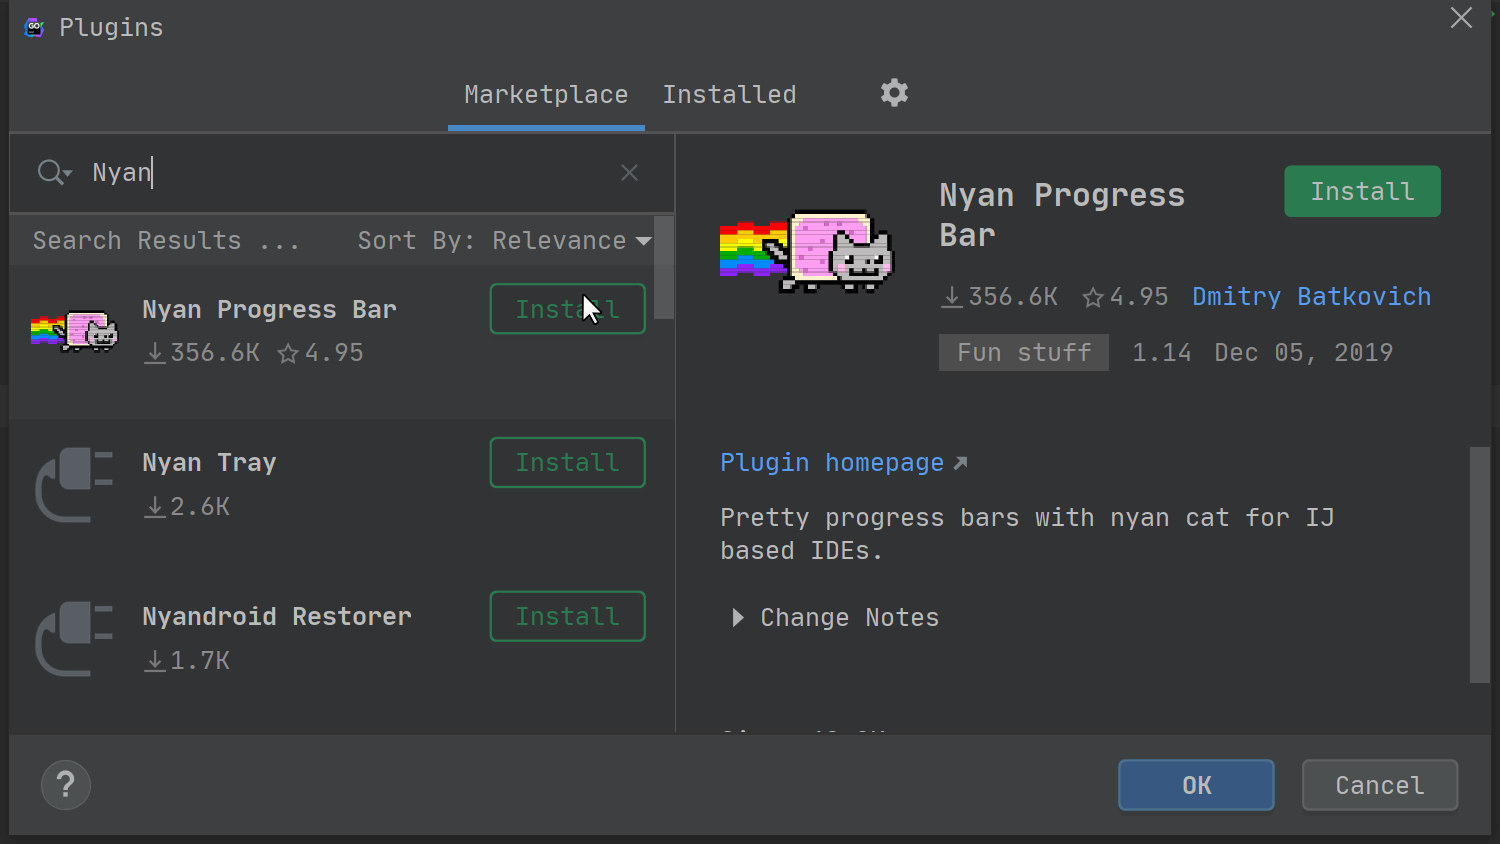Switch to the Installed tab
Image resolution: width=1500 pixels, height=844 pixels.
pos(729,95)
